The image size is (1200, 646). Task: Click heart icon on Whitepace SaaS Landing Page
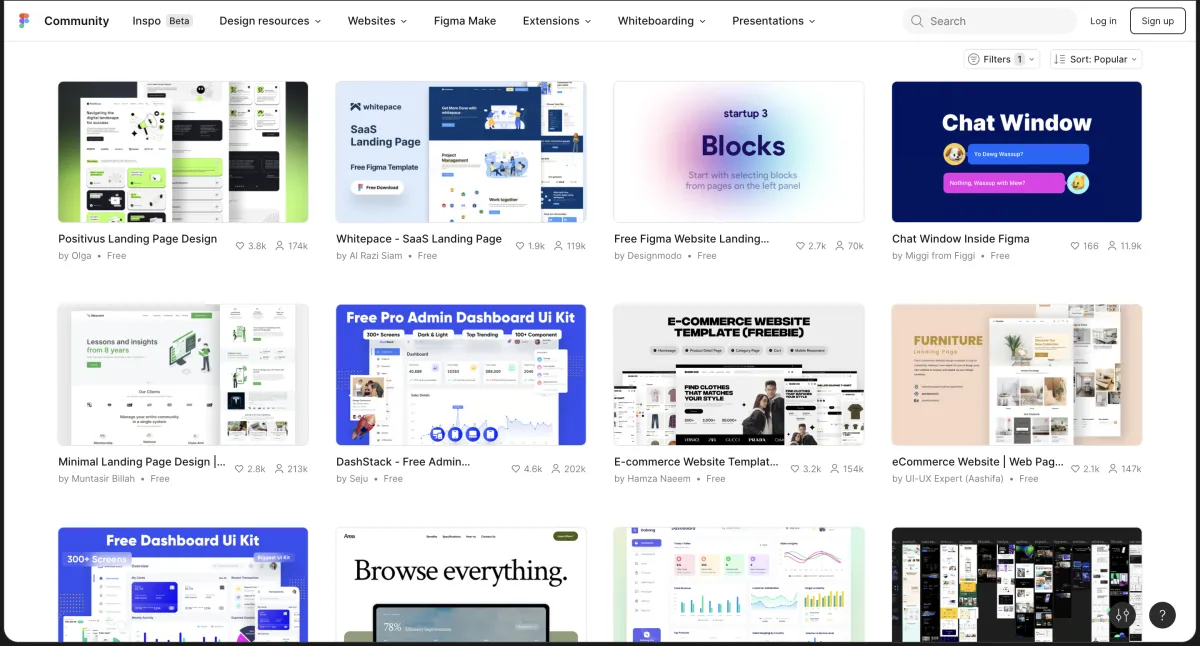(x=519, y=245)
